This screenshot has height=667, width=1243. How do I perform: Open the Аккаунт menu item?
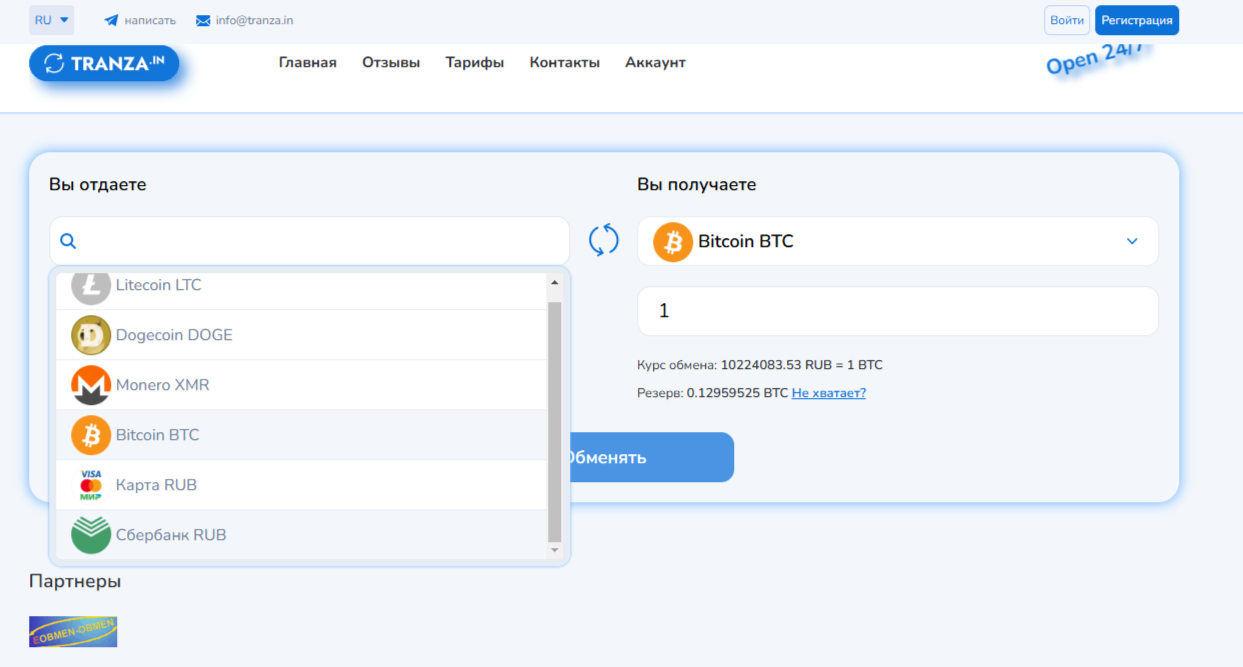click(x=656, y=62)
